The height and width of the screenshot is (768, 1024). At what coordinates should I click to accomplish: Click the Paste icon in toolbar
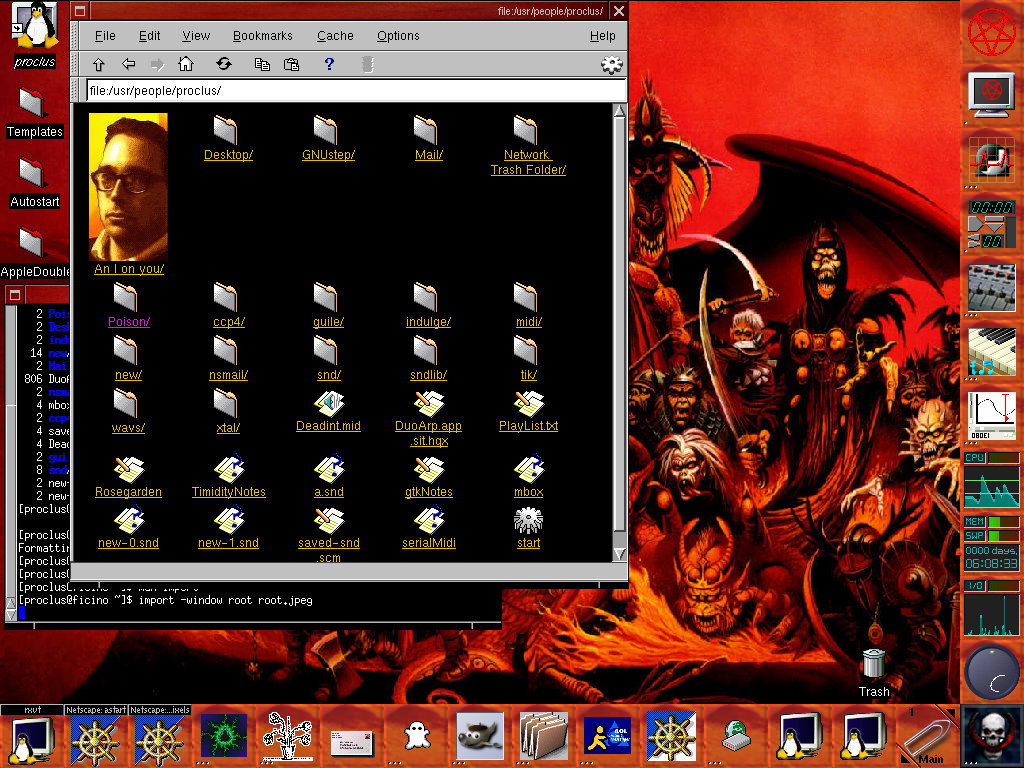[x=291, y=64]
